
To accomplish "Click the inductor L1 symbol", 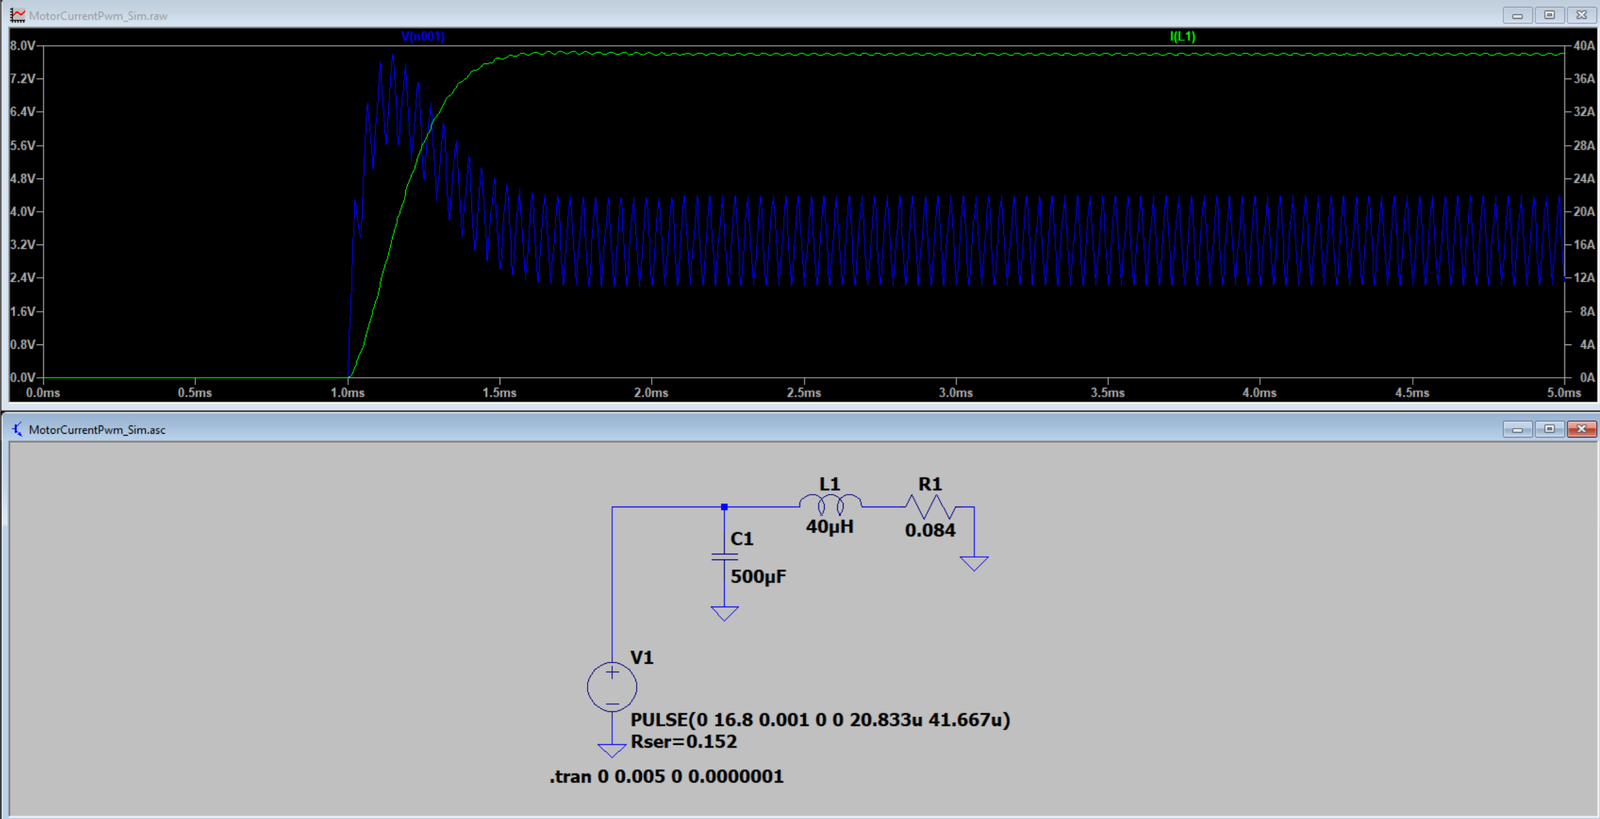I will (x=830, y=505).
